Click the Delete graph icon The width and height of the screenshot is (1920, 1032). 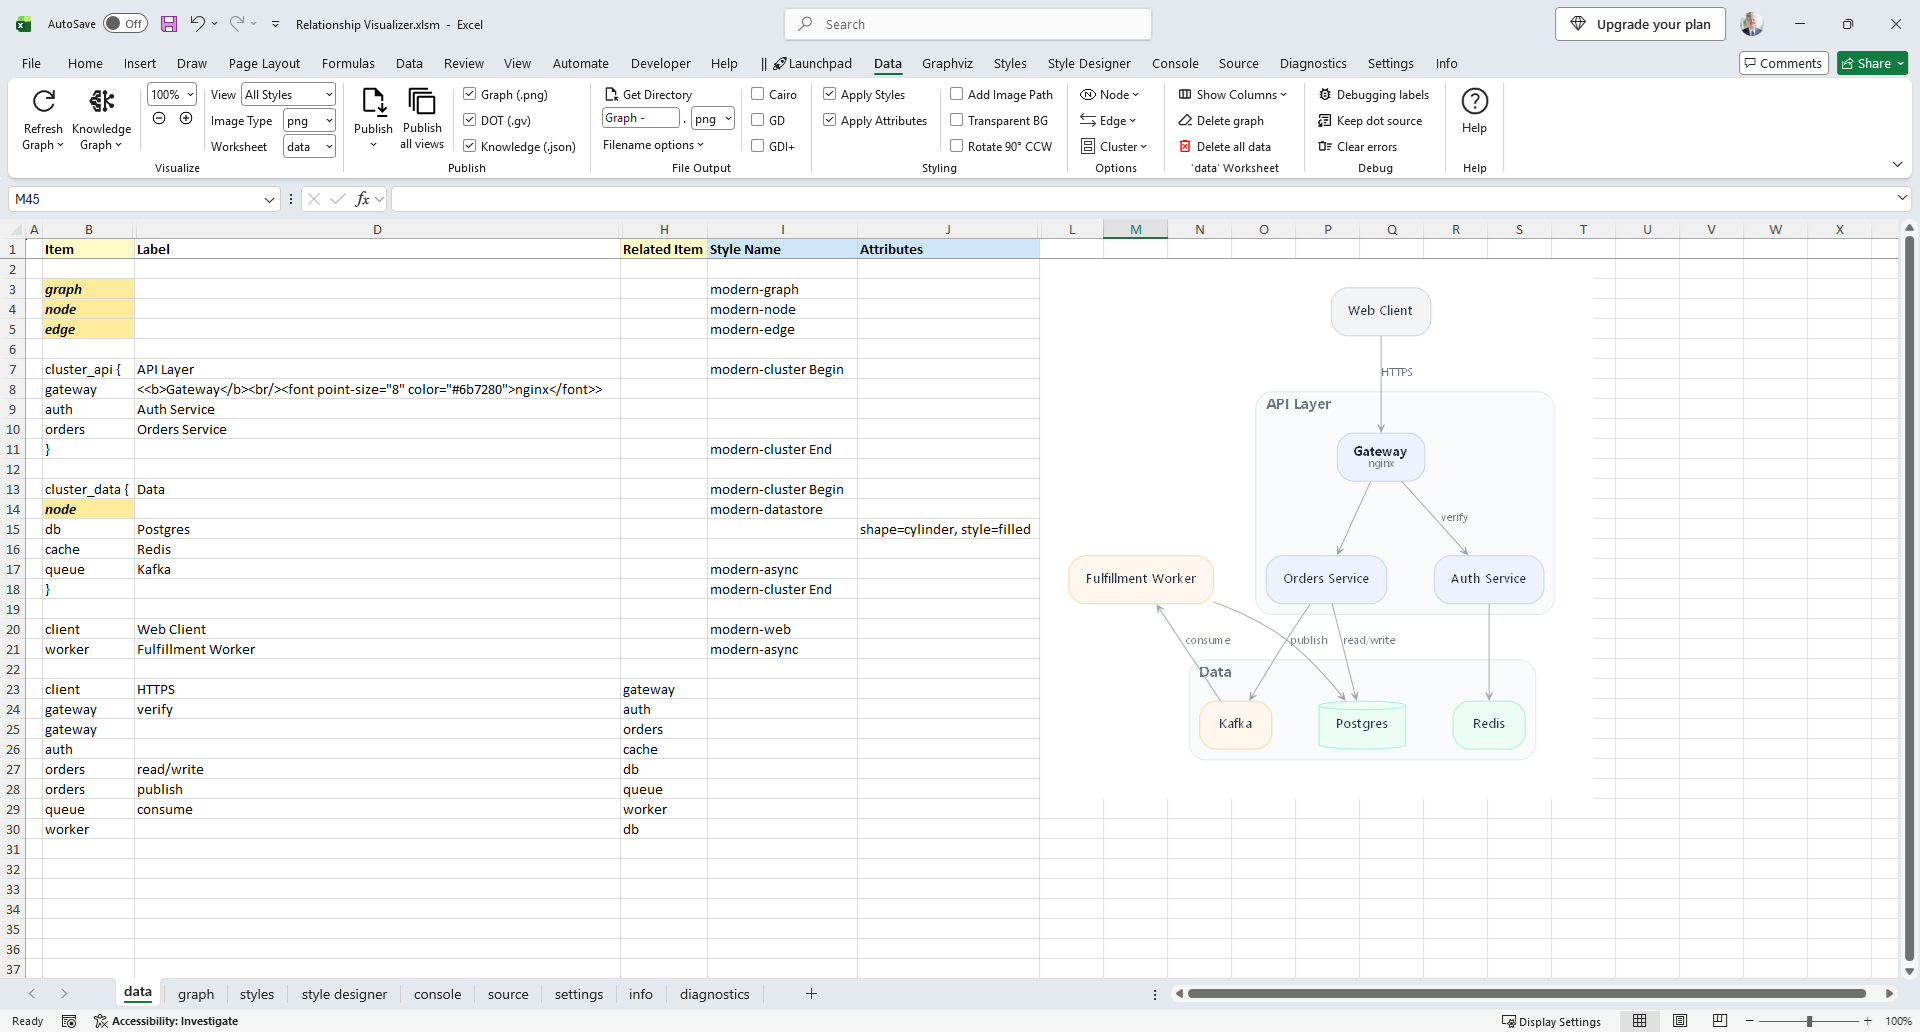click(1185, 120)
